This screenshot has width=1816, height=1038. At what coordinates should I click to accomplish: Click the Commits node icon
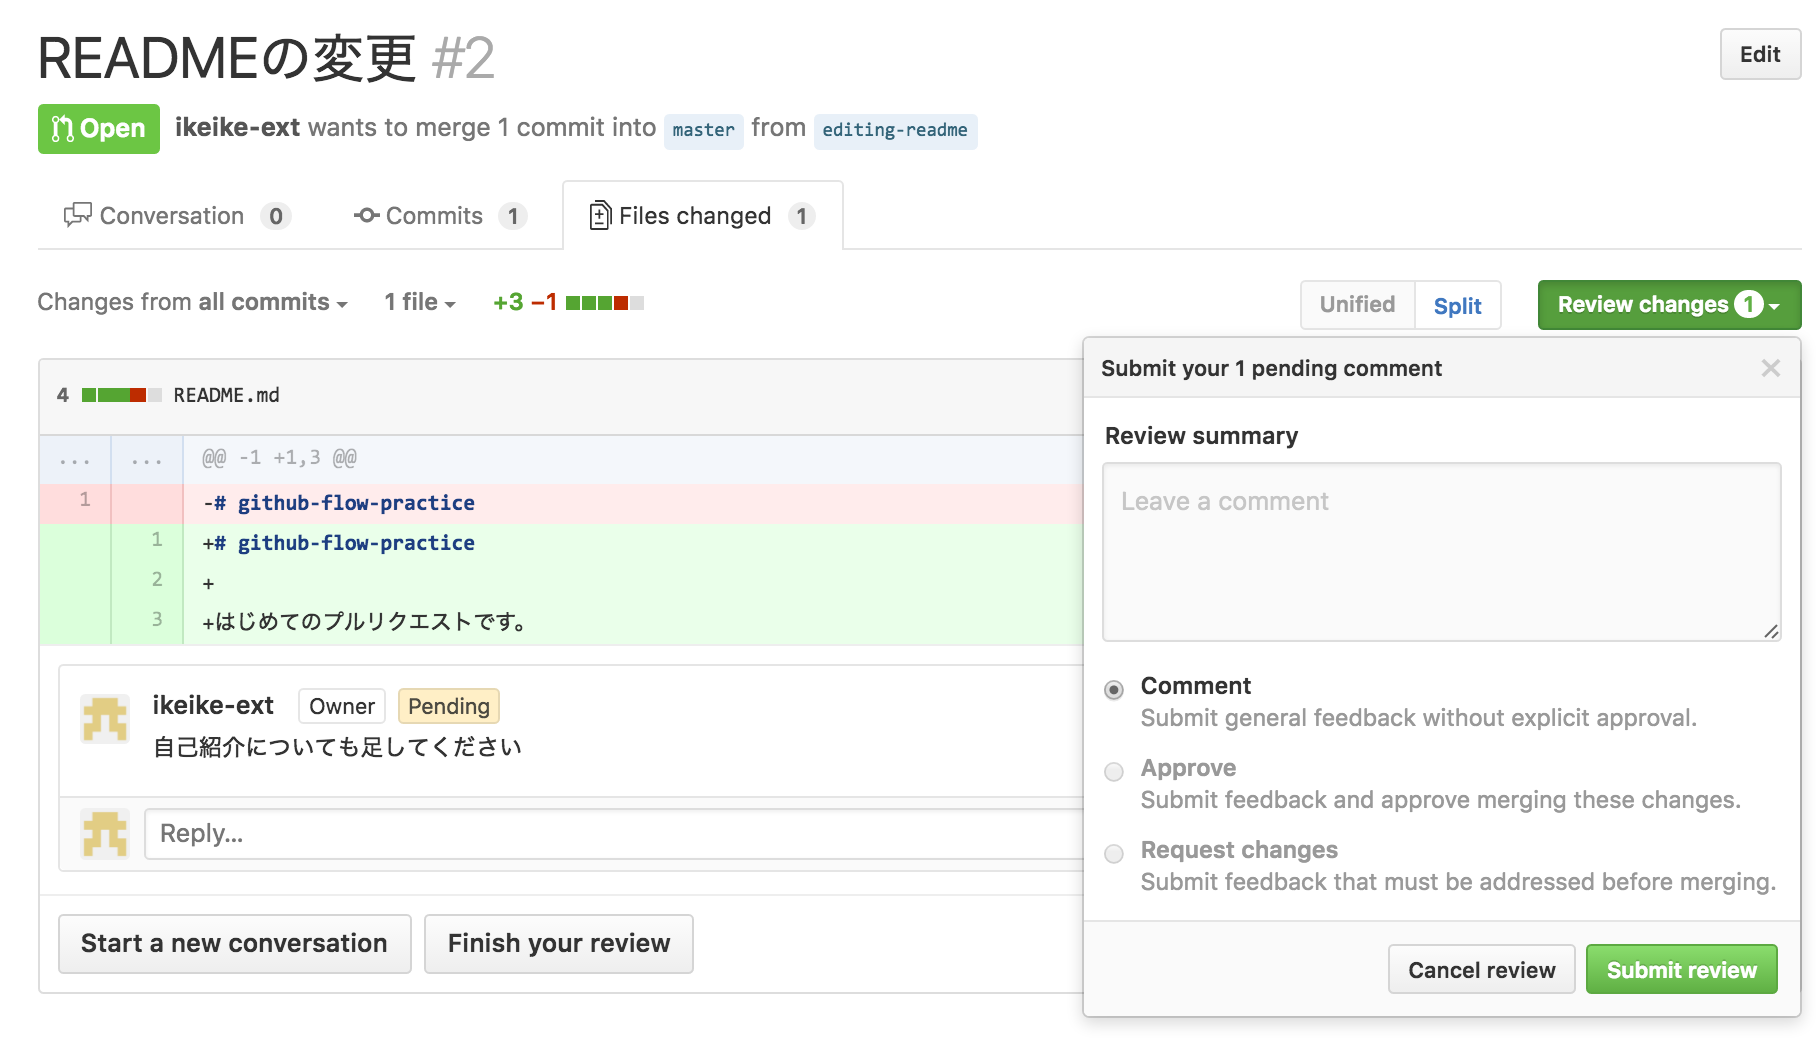(x=366, y=215)
